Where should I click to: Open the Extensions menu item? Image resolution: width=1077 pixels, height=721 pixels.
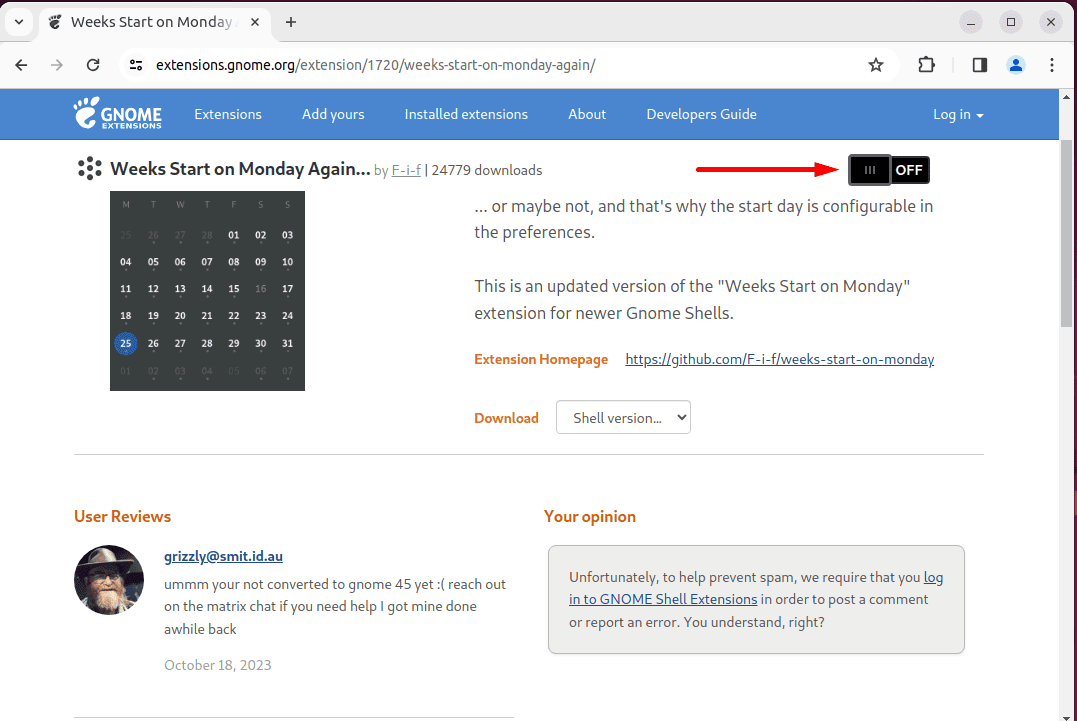tap(228, 115)
